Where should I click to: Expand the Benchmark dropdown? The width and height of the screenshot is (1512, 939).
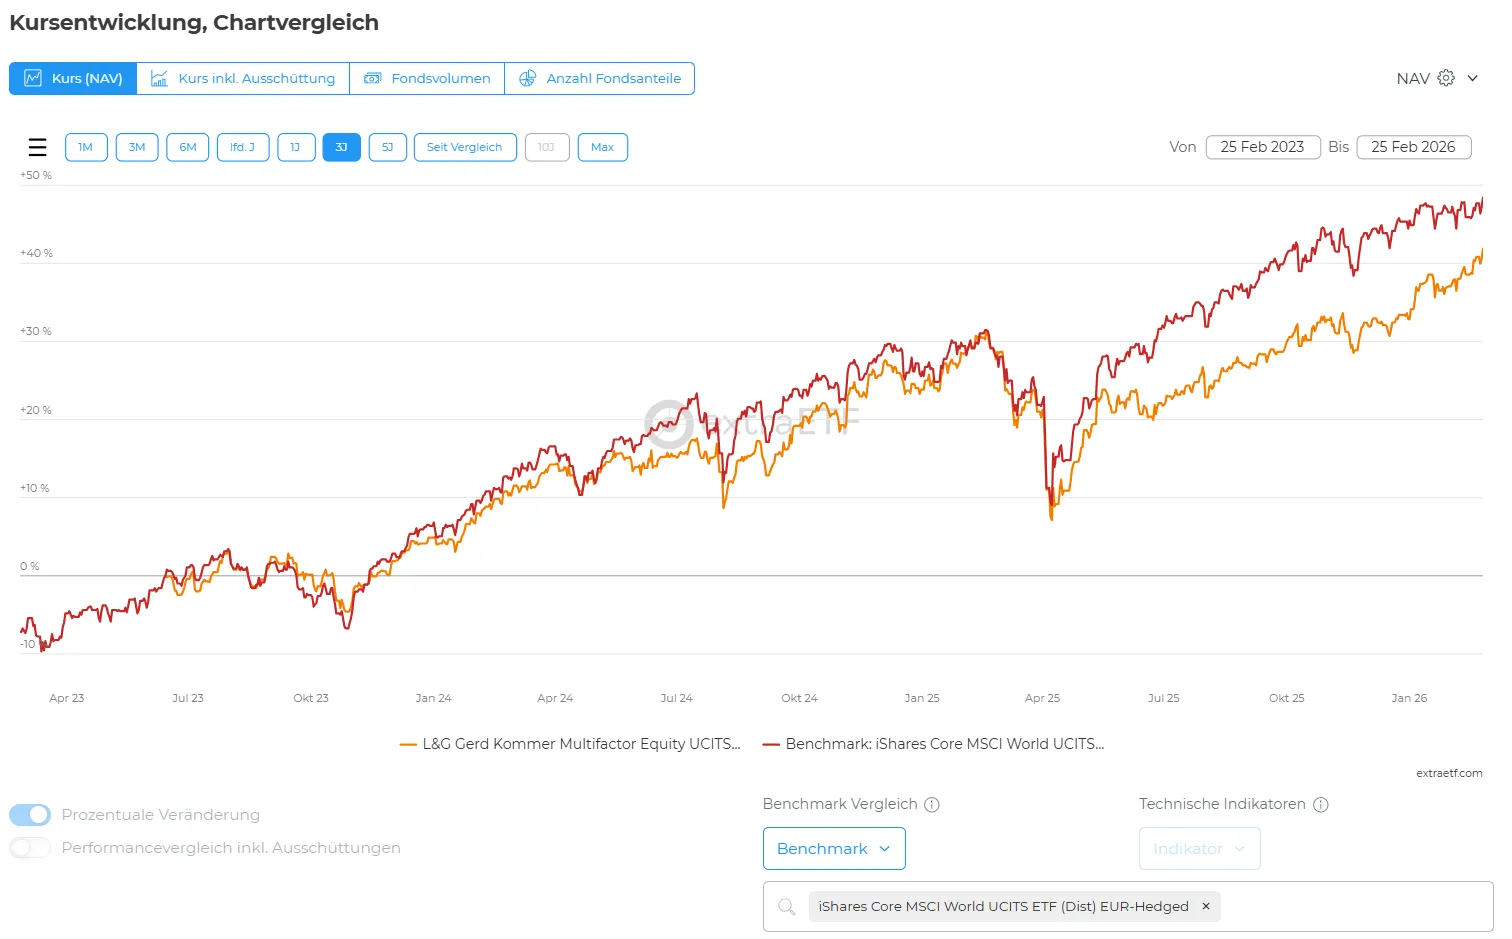tap(834, 849)
